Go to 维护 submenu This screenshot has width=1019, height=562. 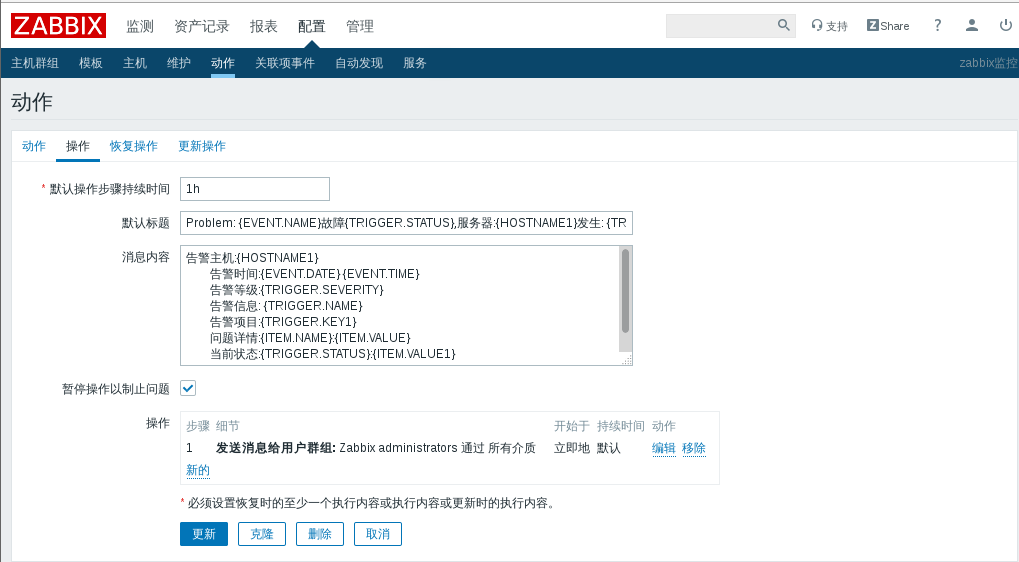[179, 63]
